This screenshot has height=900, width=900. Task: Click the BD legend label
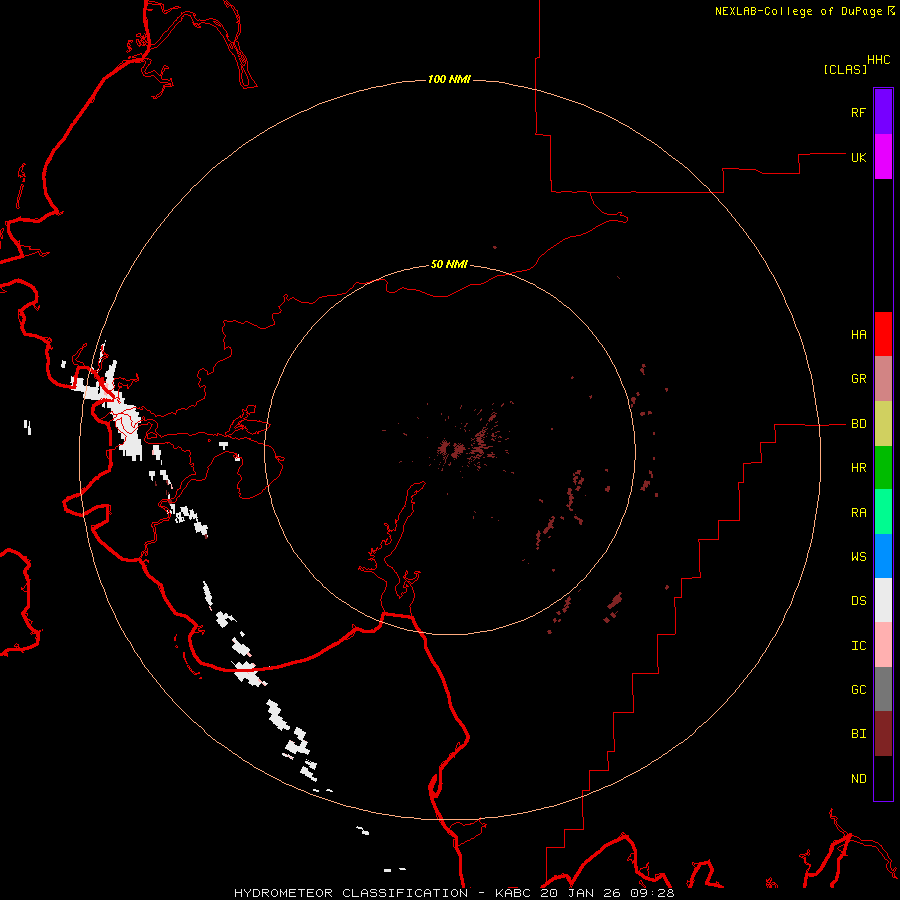click(858, 424)
